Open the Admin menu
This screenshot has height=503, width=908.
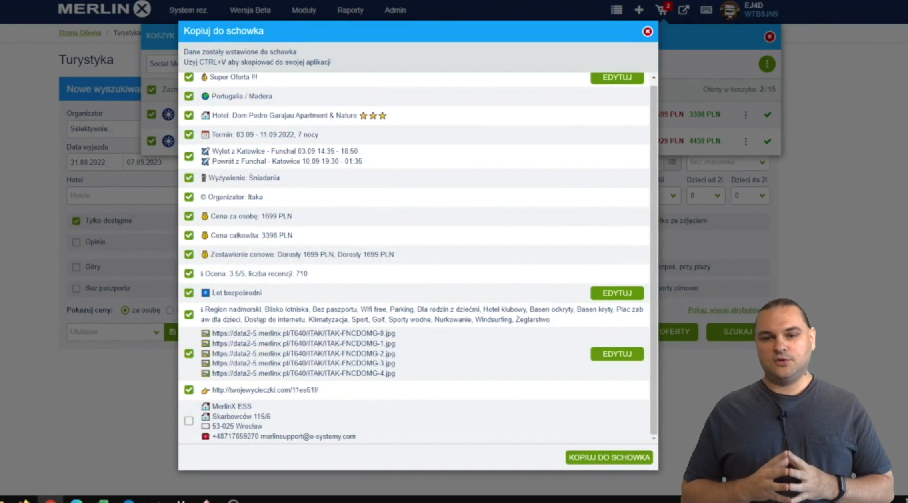coord(395,10)
